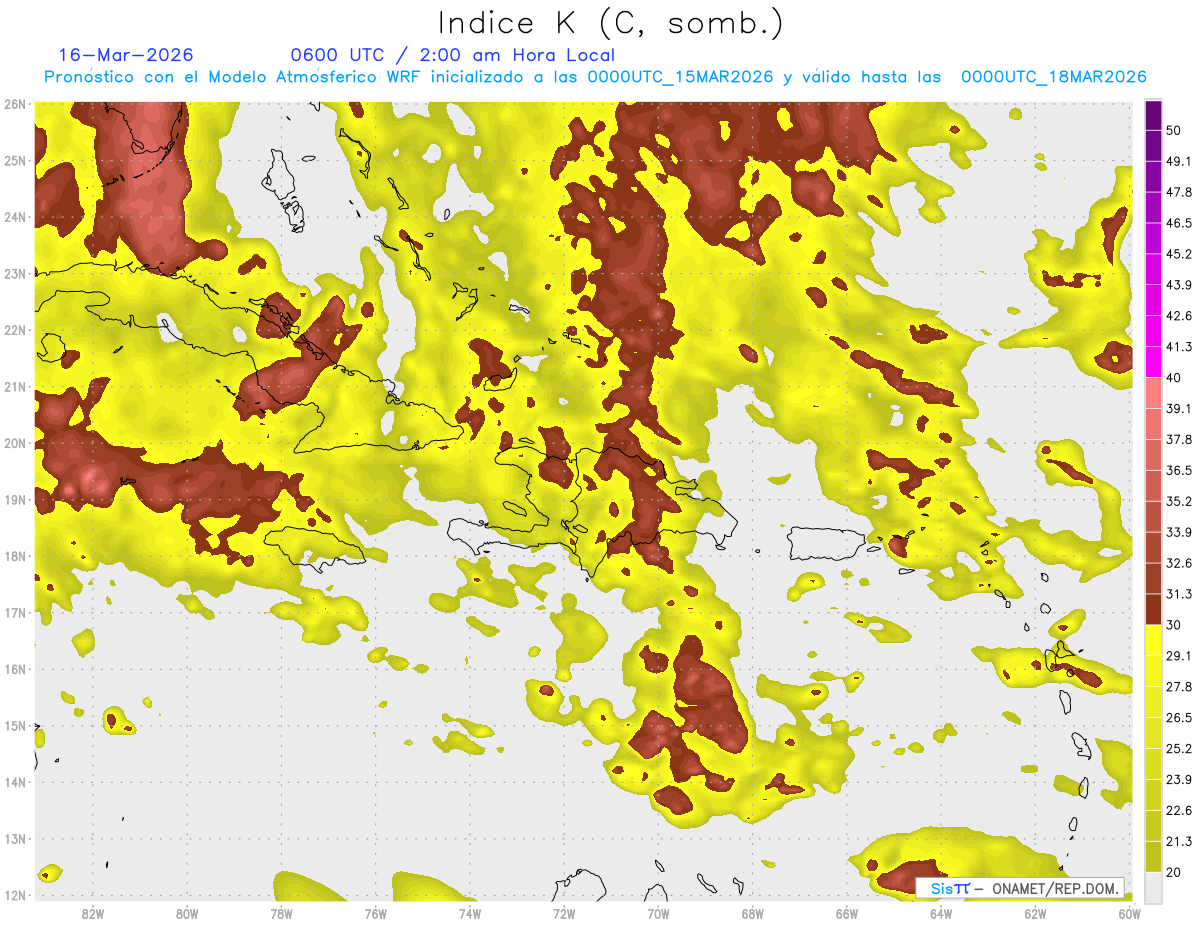Click the latitude label '12N'

pyautogui.click(x=15, y=895)
